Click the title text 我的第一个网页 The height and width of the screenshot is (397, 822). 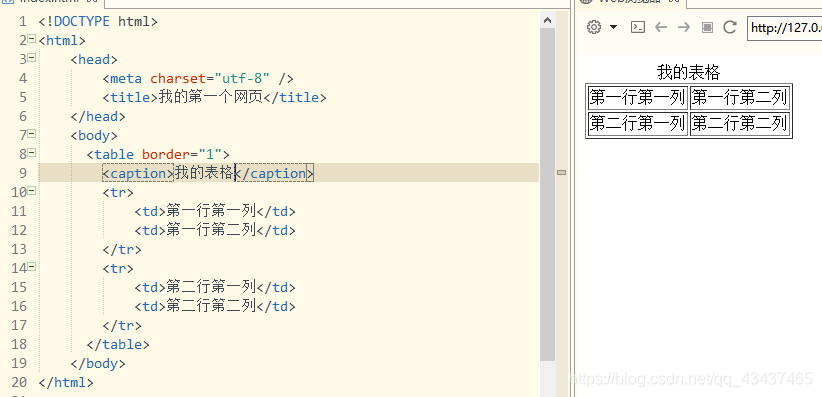(x=211, y=98)
